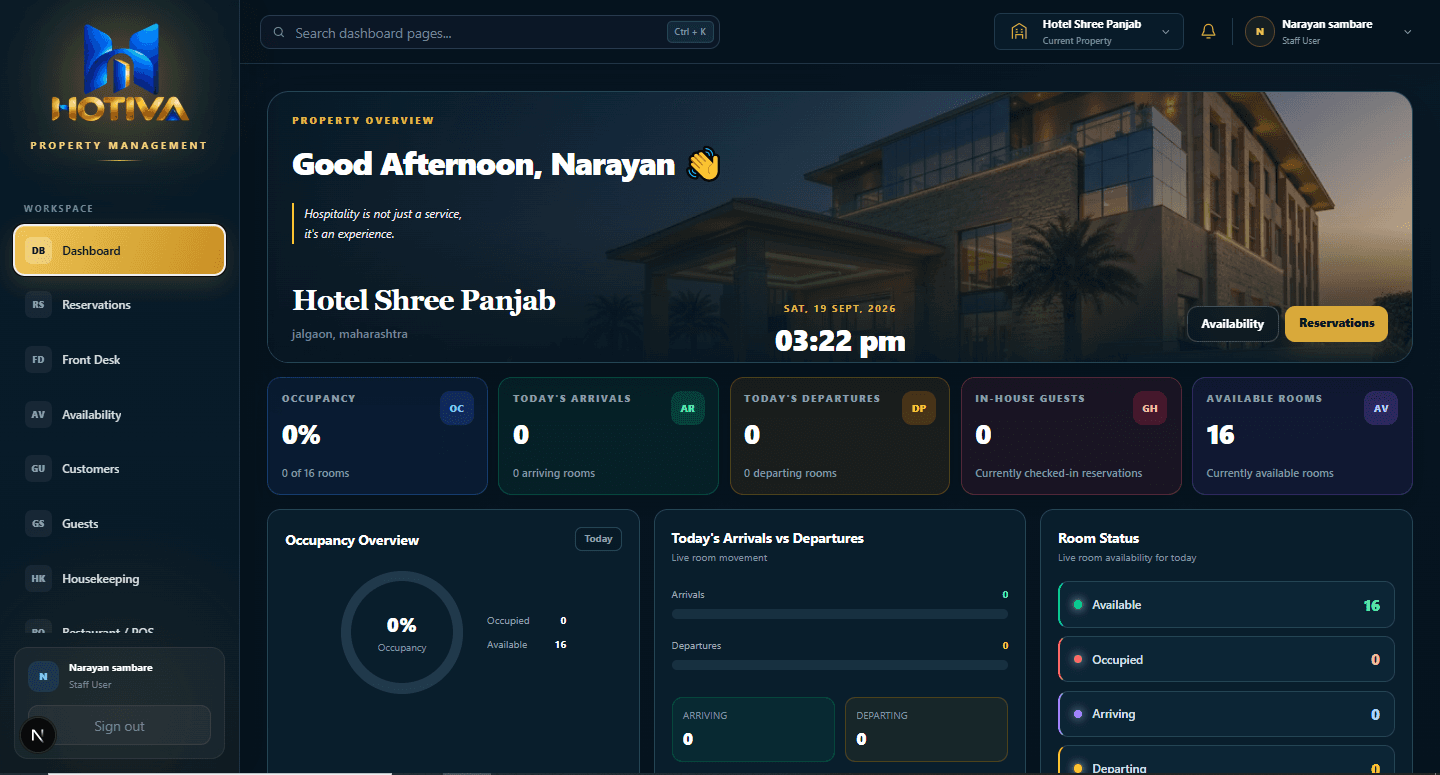This screenshot has height=775, width=1440.
Task: Click the N avatar in sidebar user card
Action: click(x=43, y=676)
